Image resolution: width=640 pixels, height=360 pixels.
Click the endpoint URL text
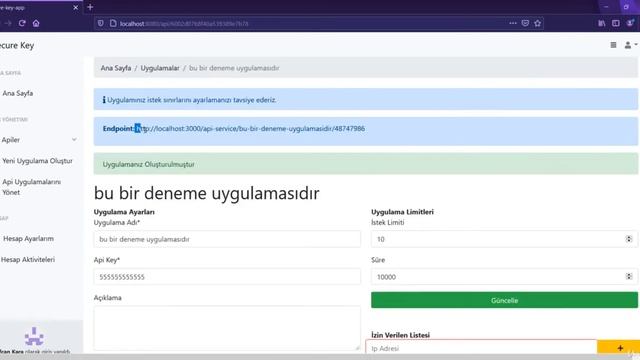(x=250, y=129)
